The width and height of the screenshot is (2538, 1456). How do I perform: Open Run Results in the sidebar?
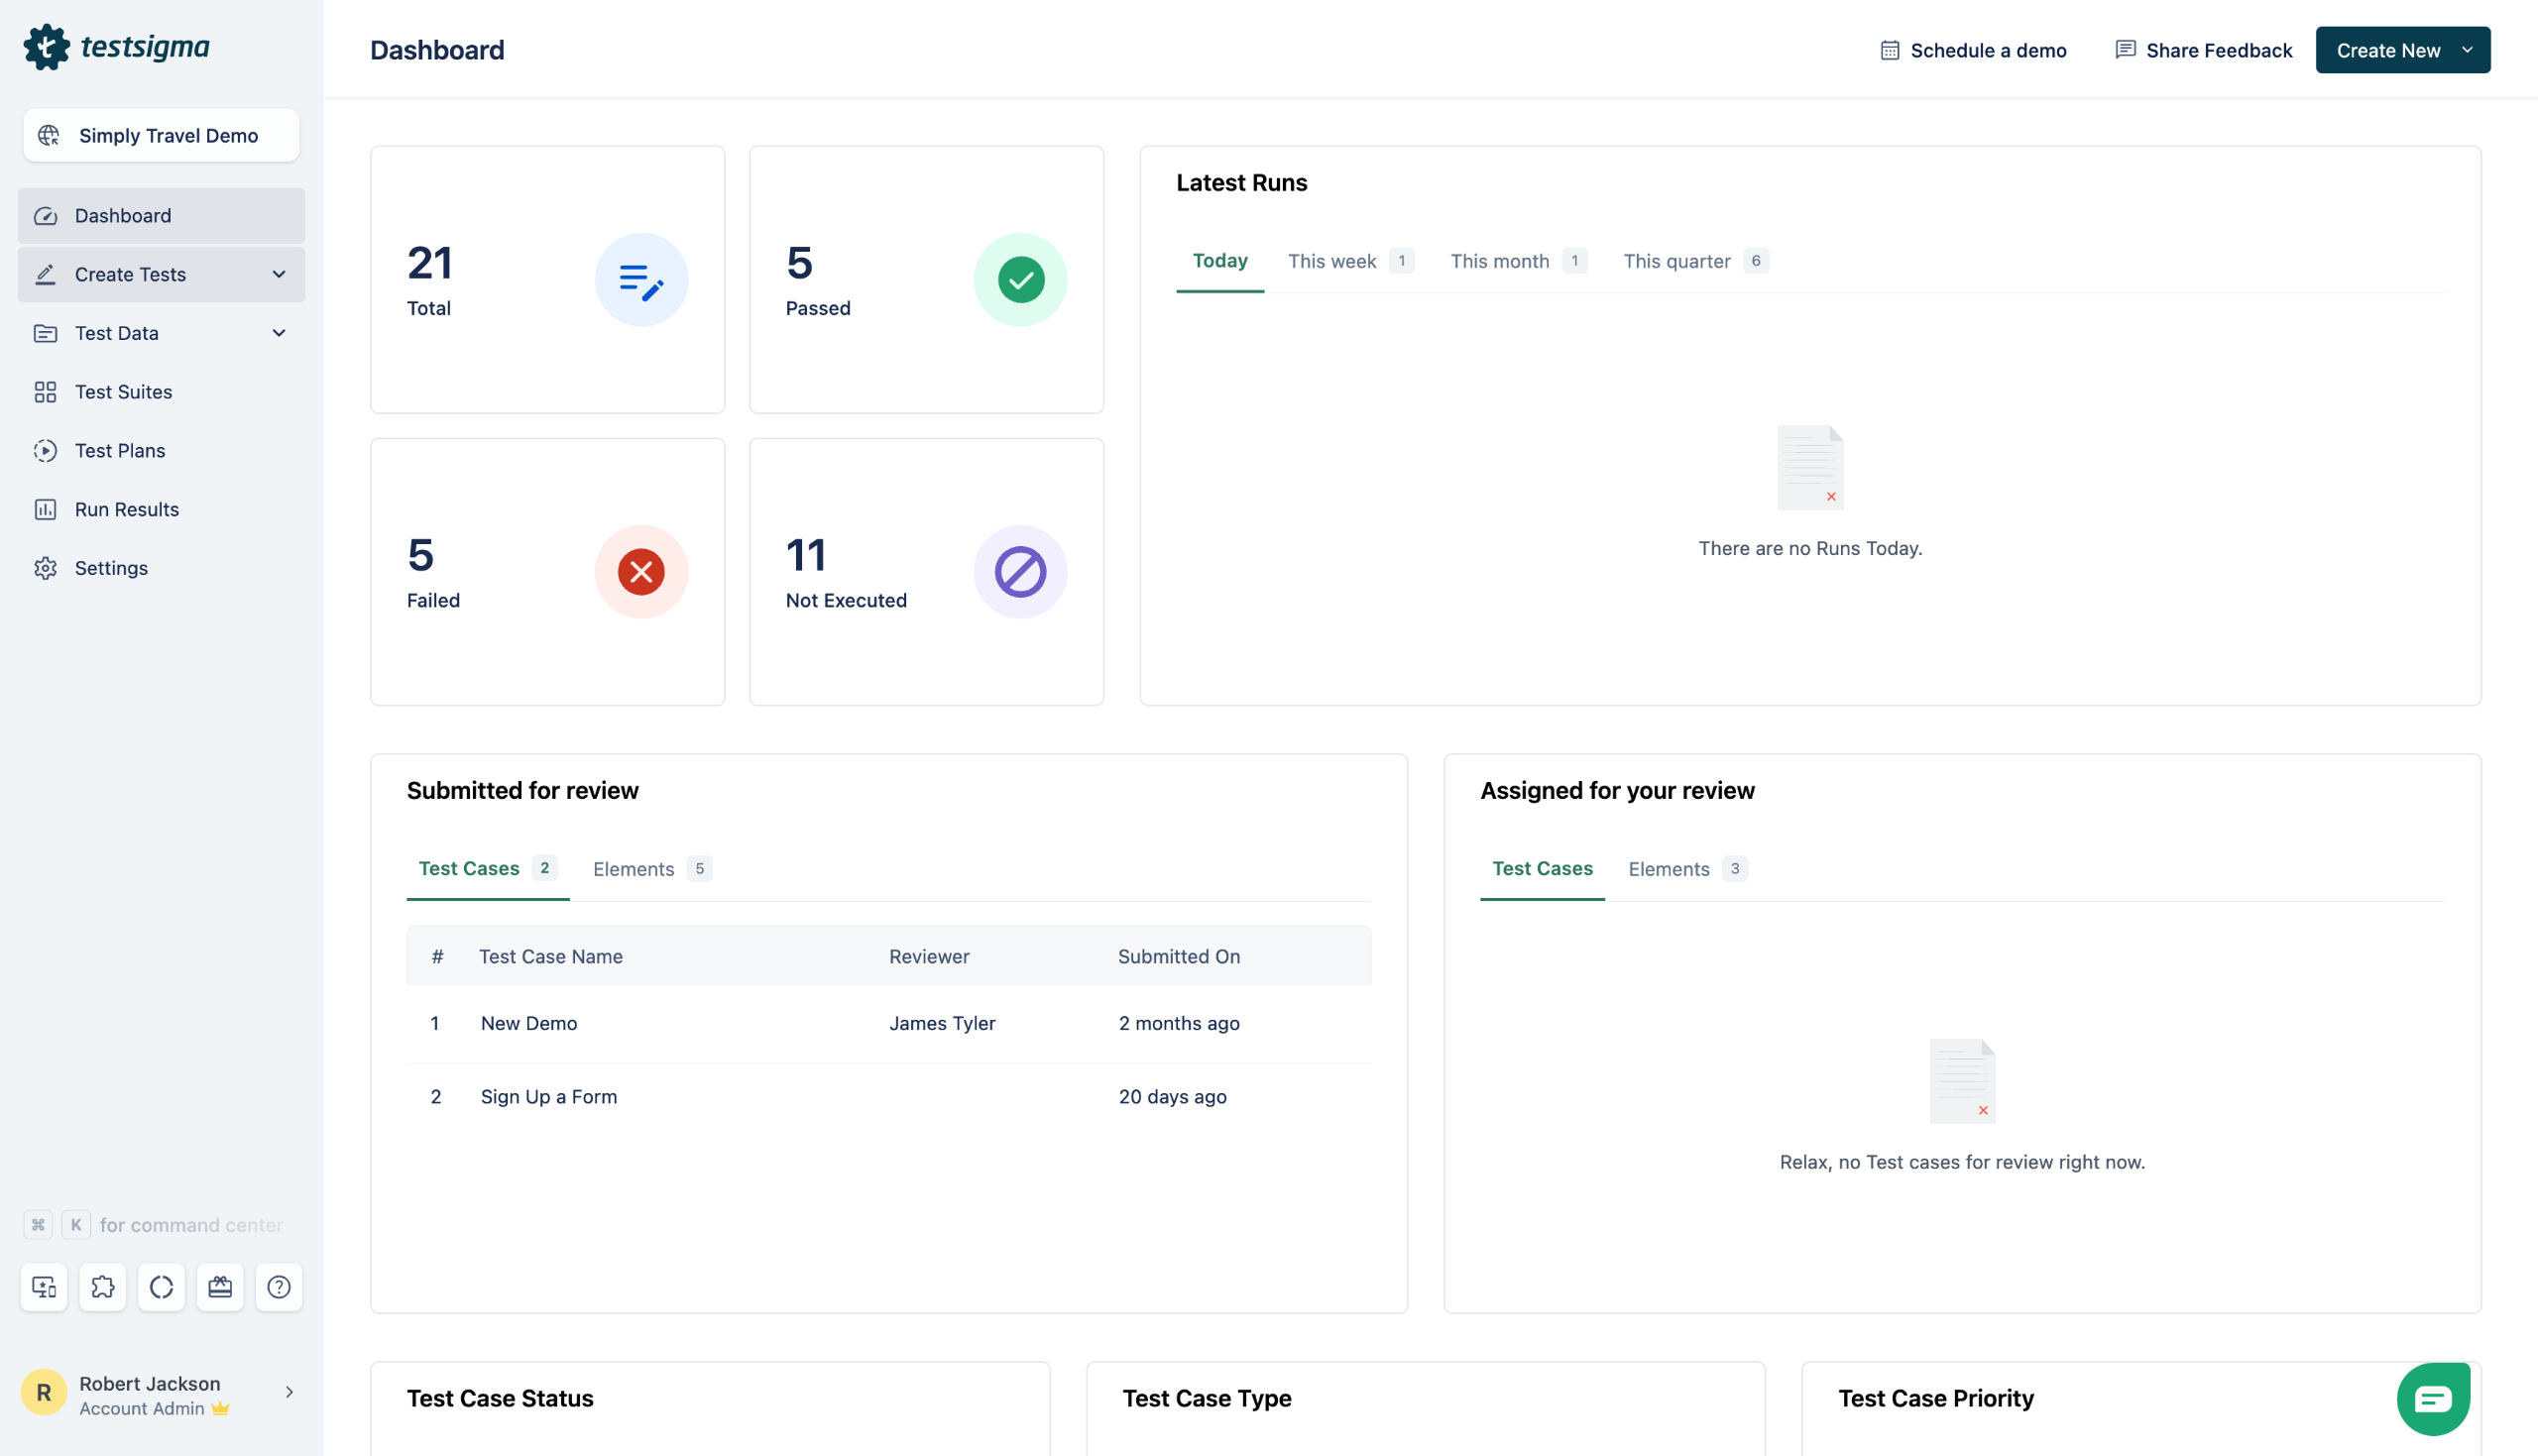click(126, 509)
